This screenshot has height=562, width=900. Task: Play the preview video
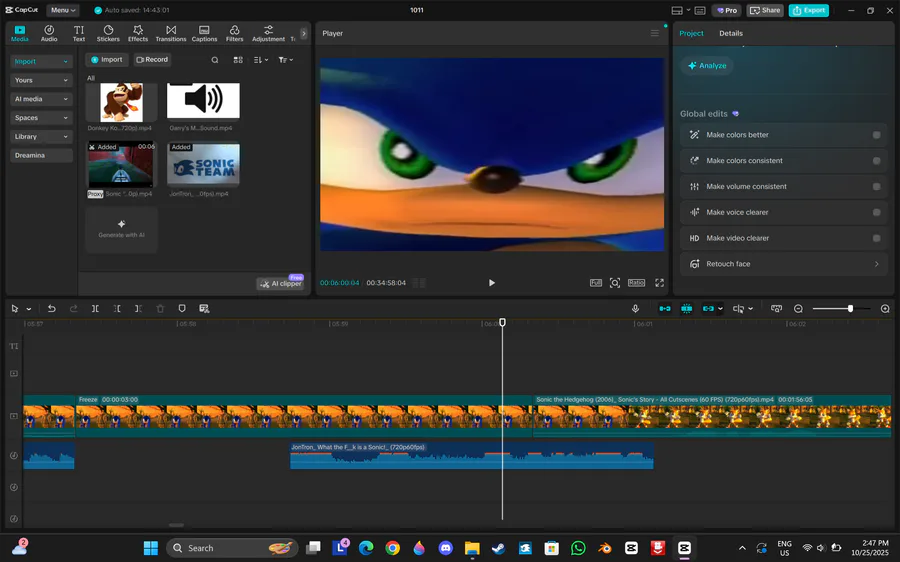coord(491,282)
